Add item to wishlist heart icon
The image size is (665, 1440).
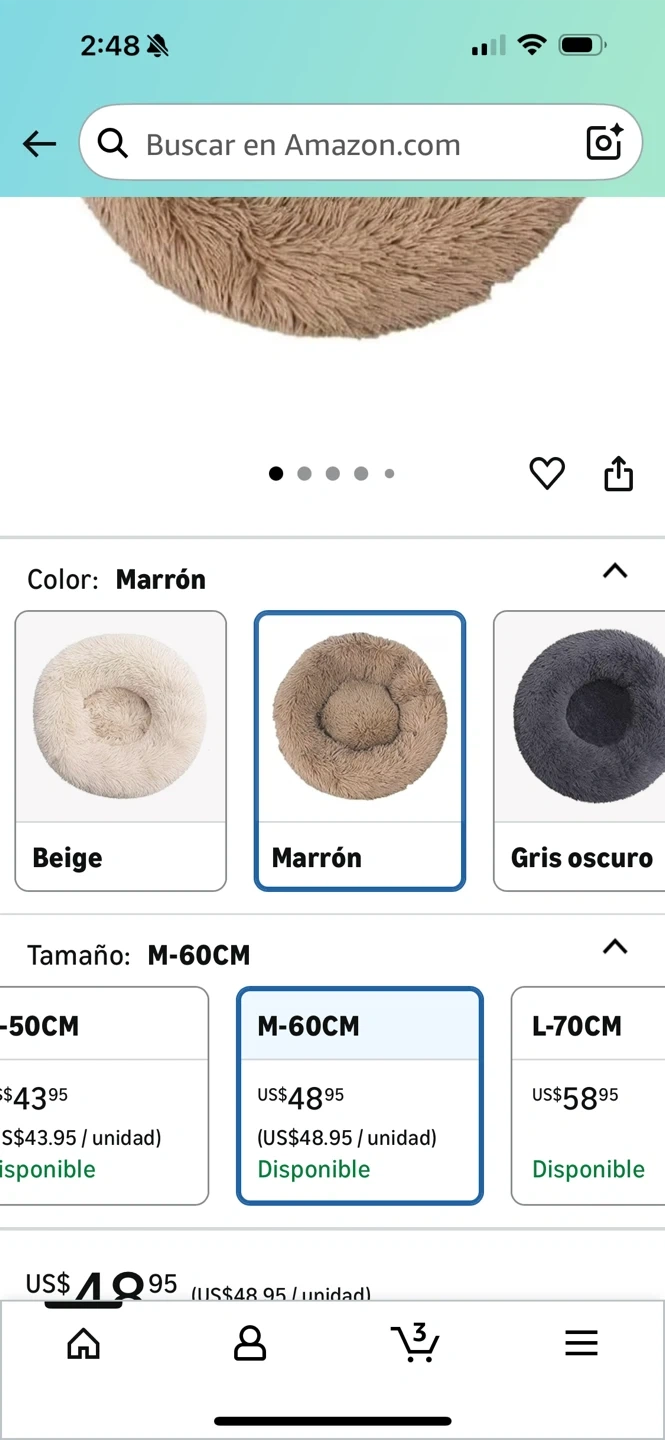coord(547,473)
